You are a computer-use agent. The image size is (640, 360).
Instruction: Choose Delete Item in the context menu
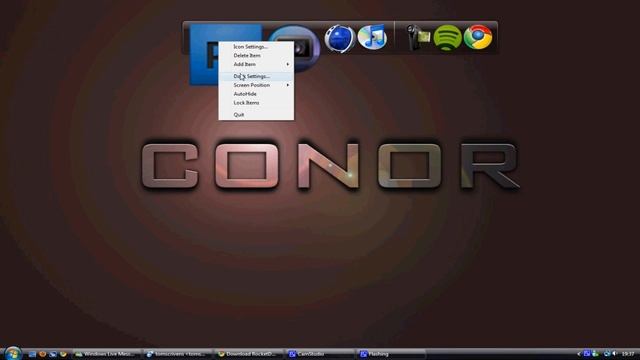[x=256, y=56]
